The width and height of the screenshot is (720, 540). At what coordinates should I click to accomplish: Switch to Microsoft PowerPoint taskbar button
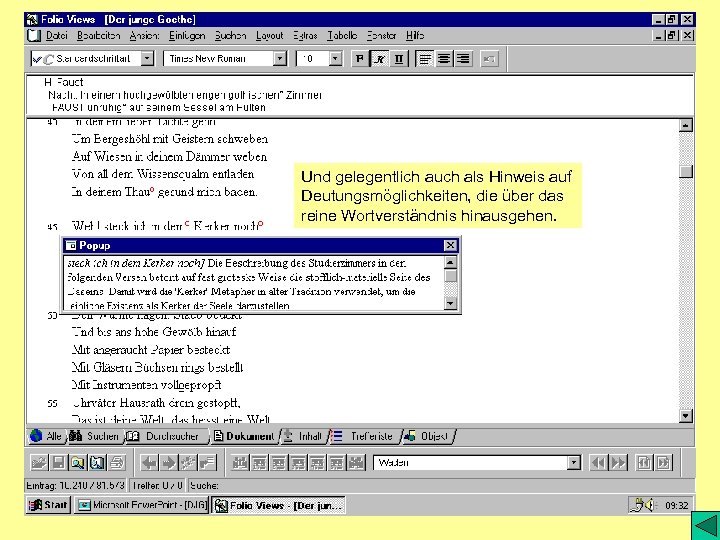click(141, 505)
